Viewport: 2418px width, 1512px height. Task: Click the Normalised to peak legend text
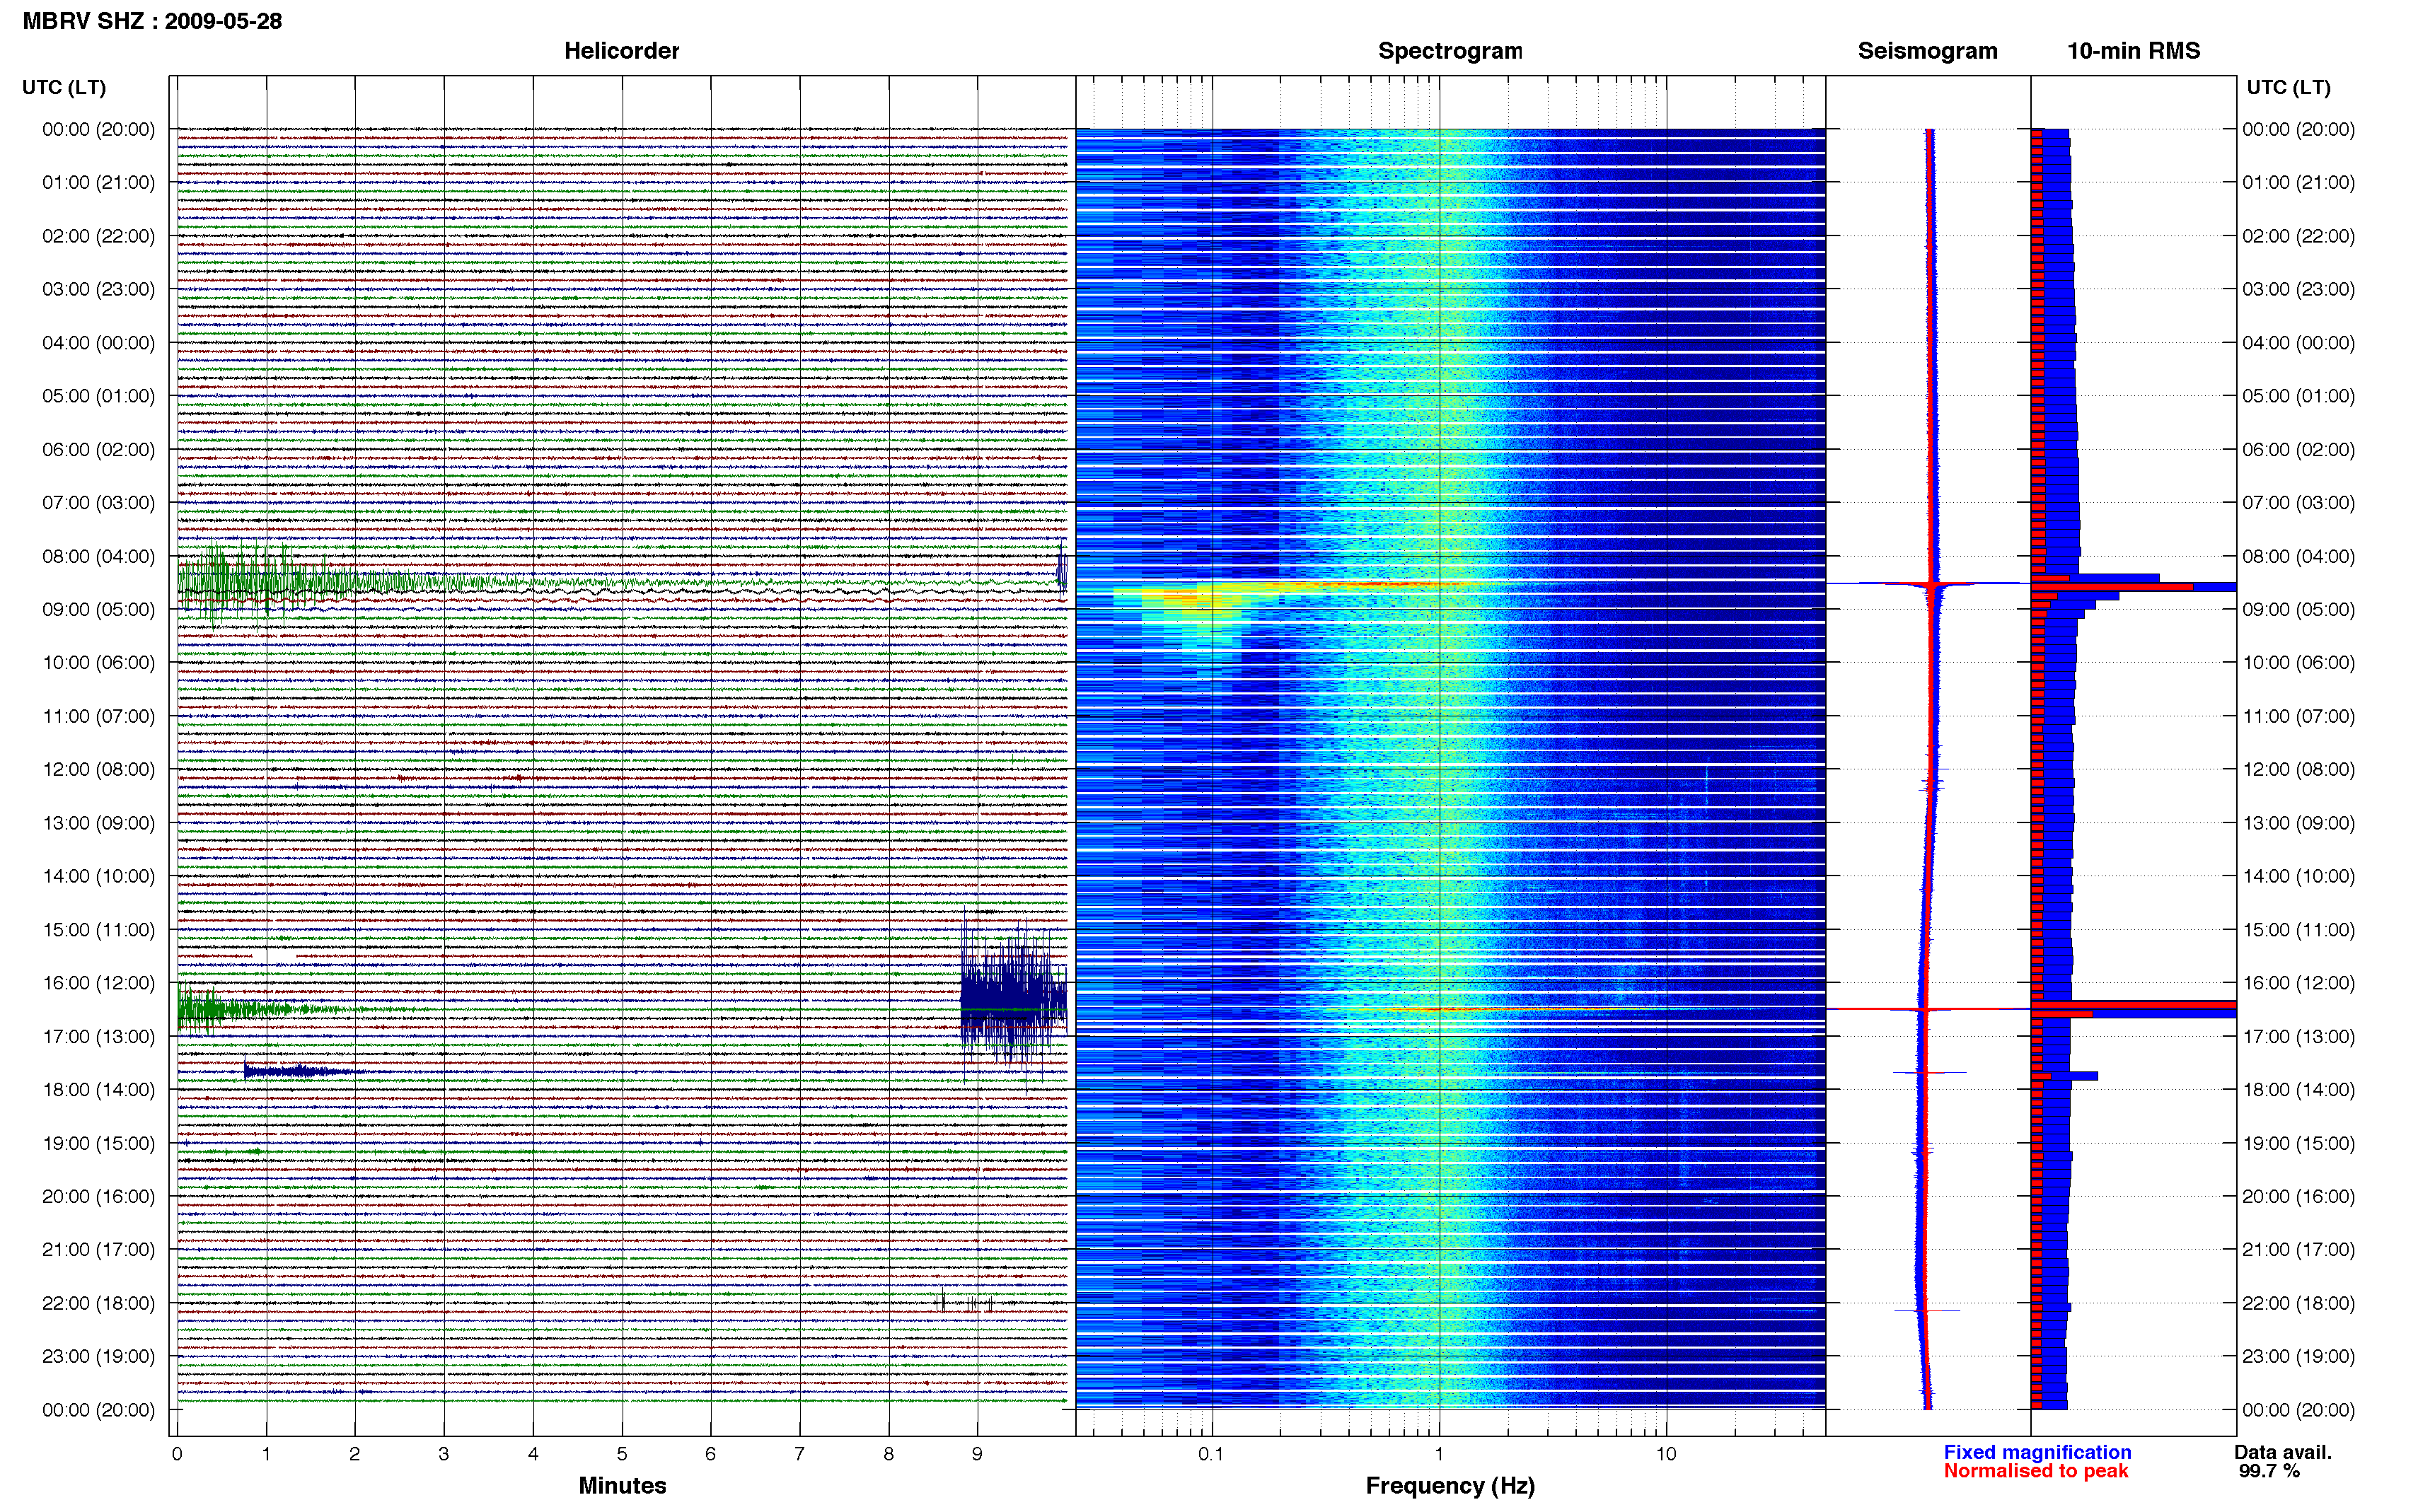coord(2036,1471)
